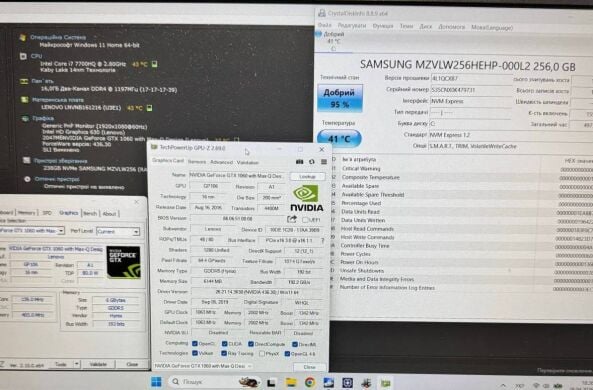Toggle the PhysX checkbox in GPU-Z
This screenshot has width=593, height=390.
click(x=262, y=354)
